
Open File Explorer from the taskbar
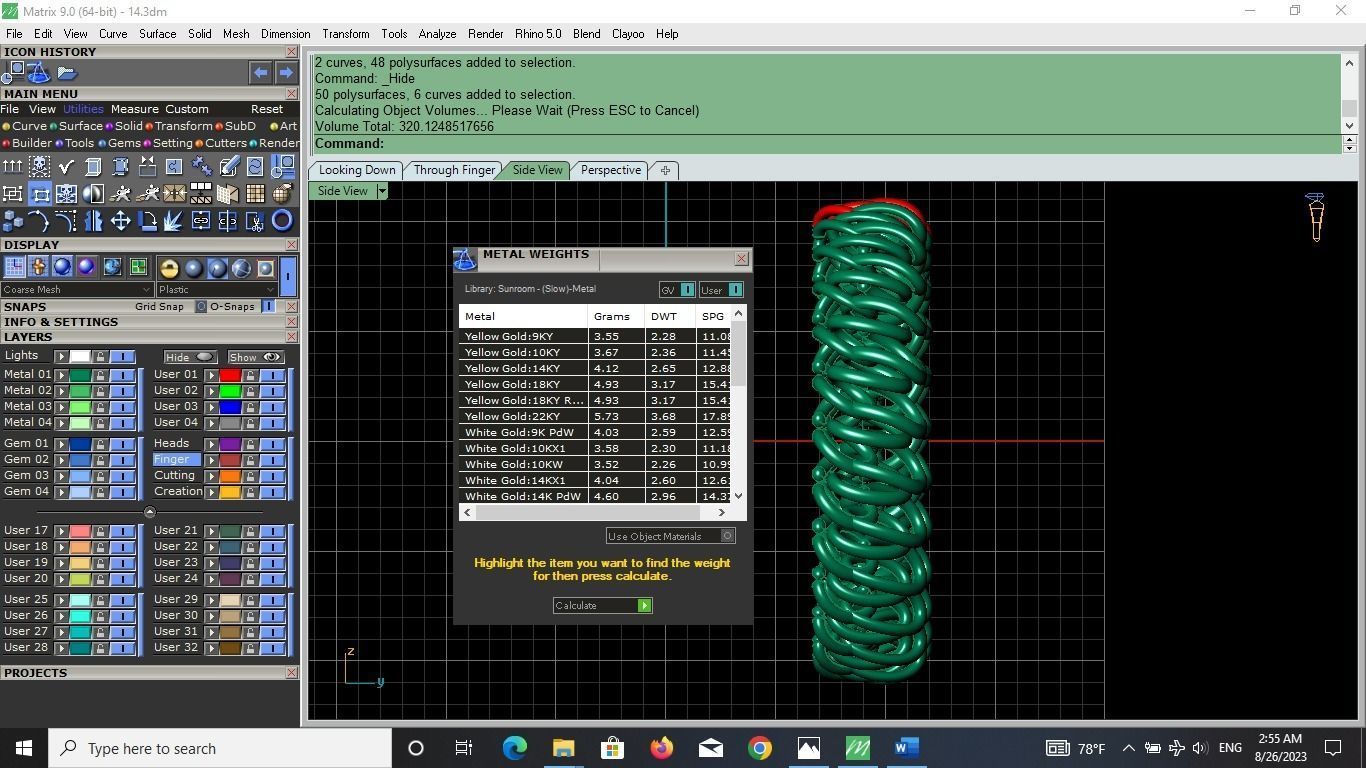tap(563, 748)
